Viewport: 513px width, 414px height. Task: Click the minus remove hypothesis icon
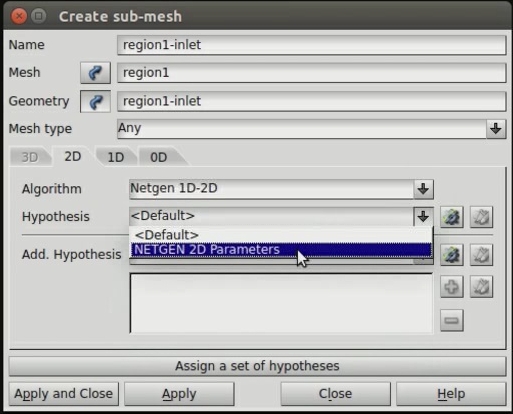point(452,320)
